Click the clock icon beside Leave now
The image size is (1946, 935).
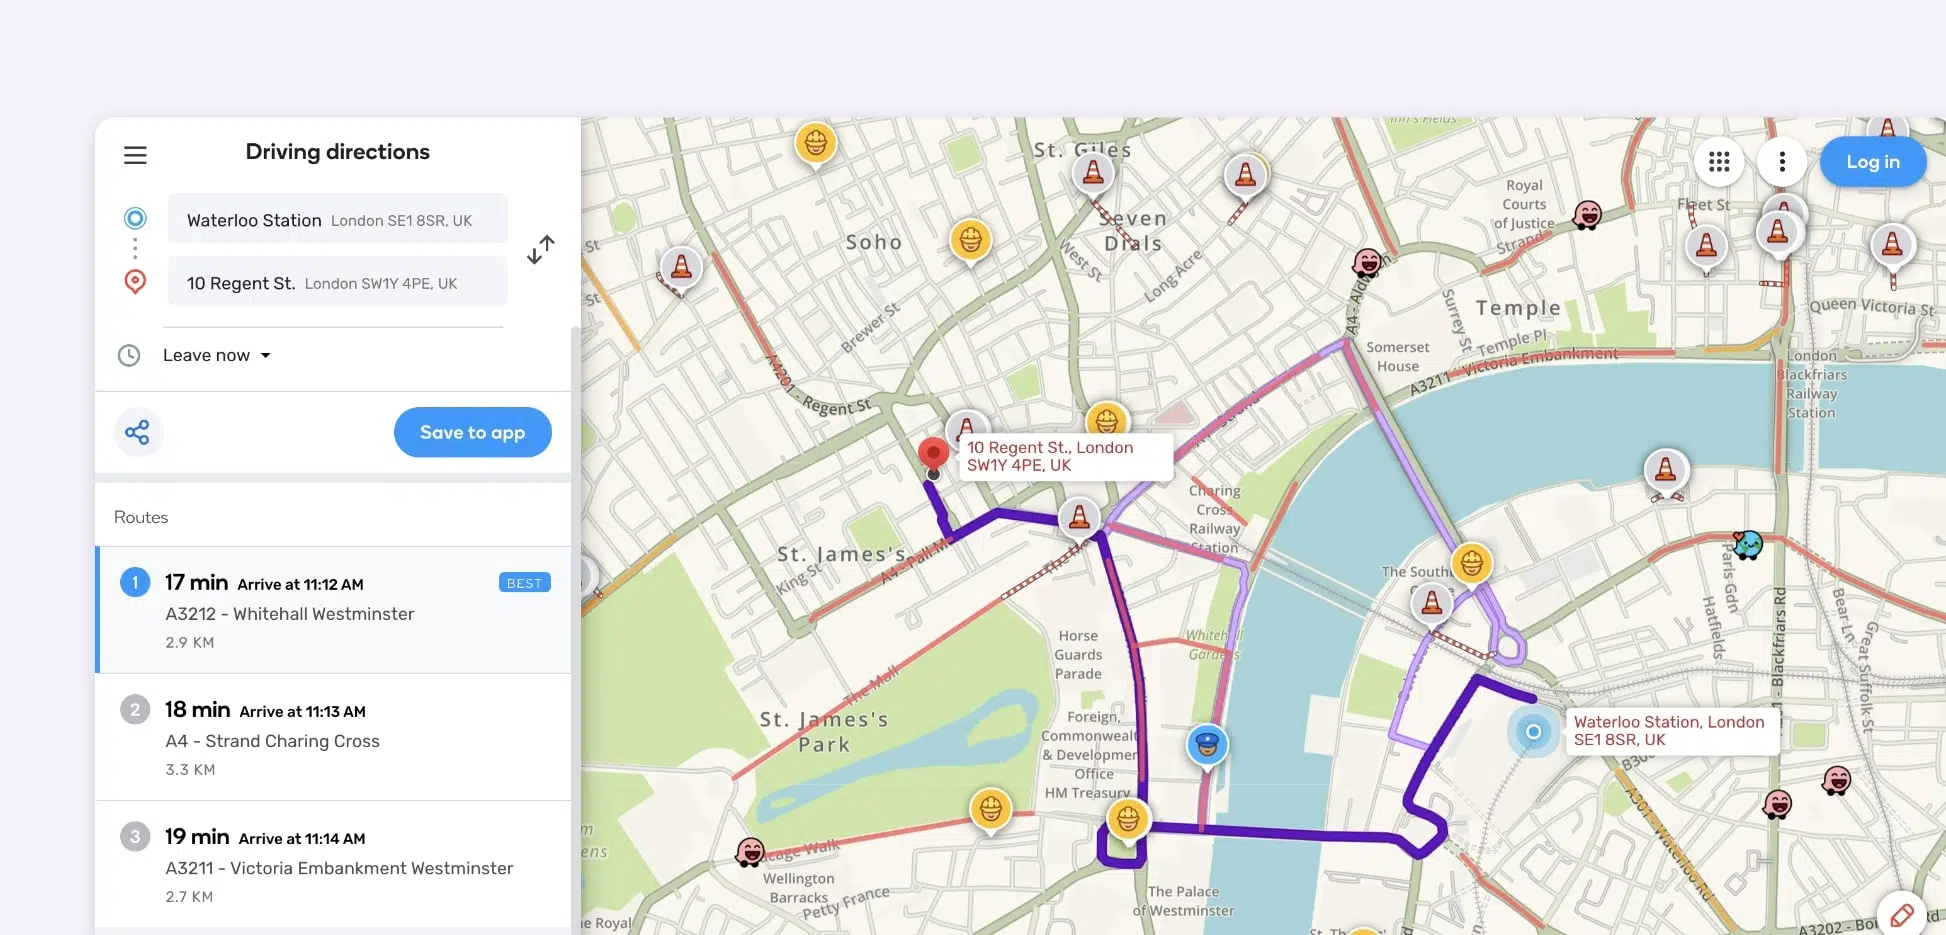click(129, 355)
